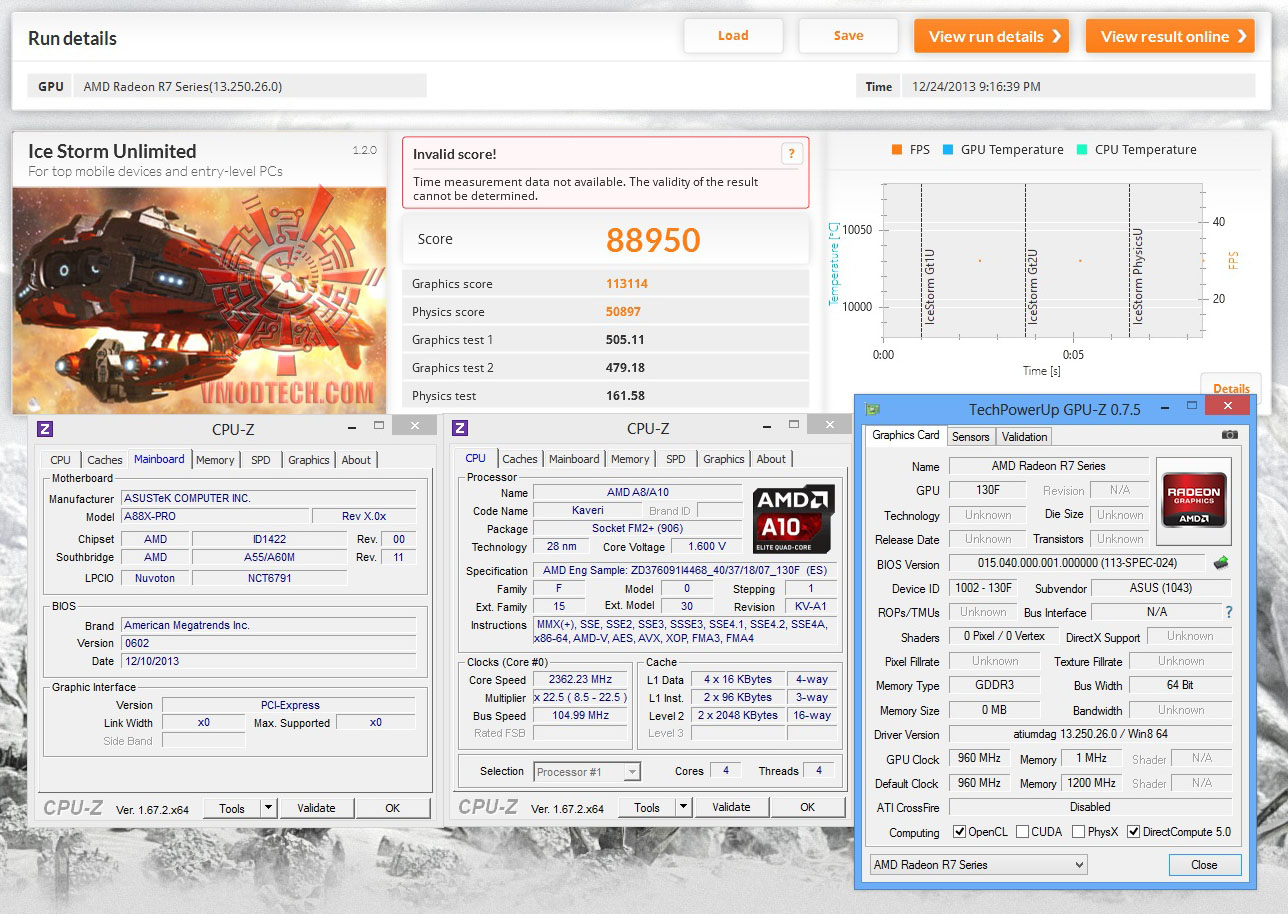This screenshot has height=914, width=1288.
Task: Open View result online
Action: [1170, 36]
